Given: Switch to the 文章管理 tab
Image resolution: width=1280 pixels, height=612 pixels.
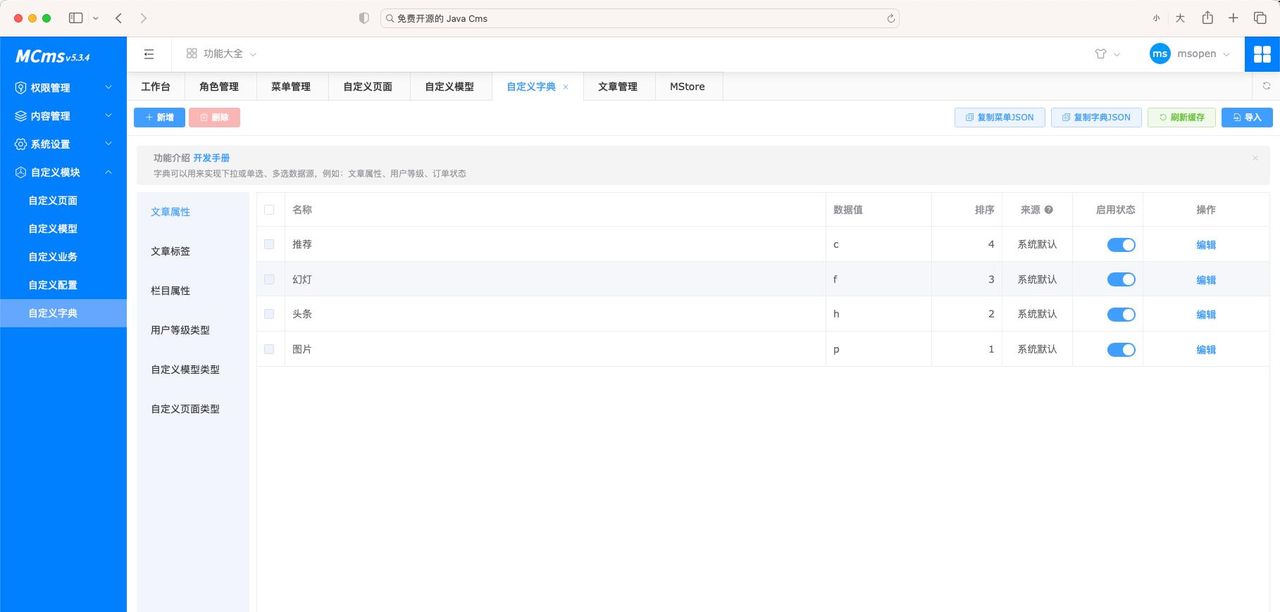Looking at the screenshot, I should pyautogui.click(x=618, y=86).
